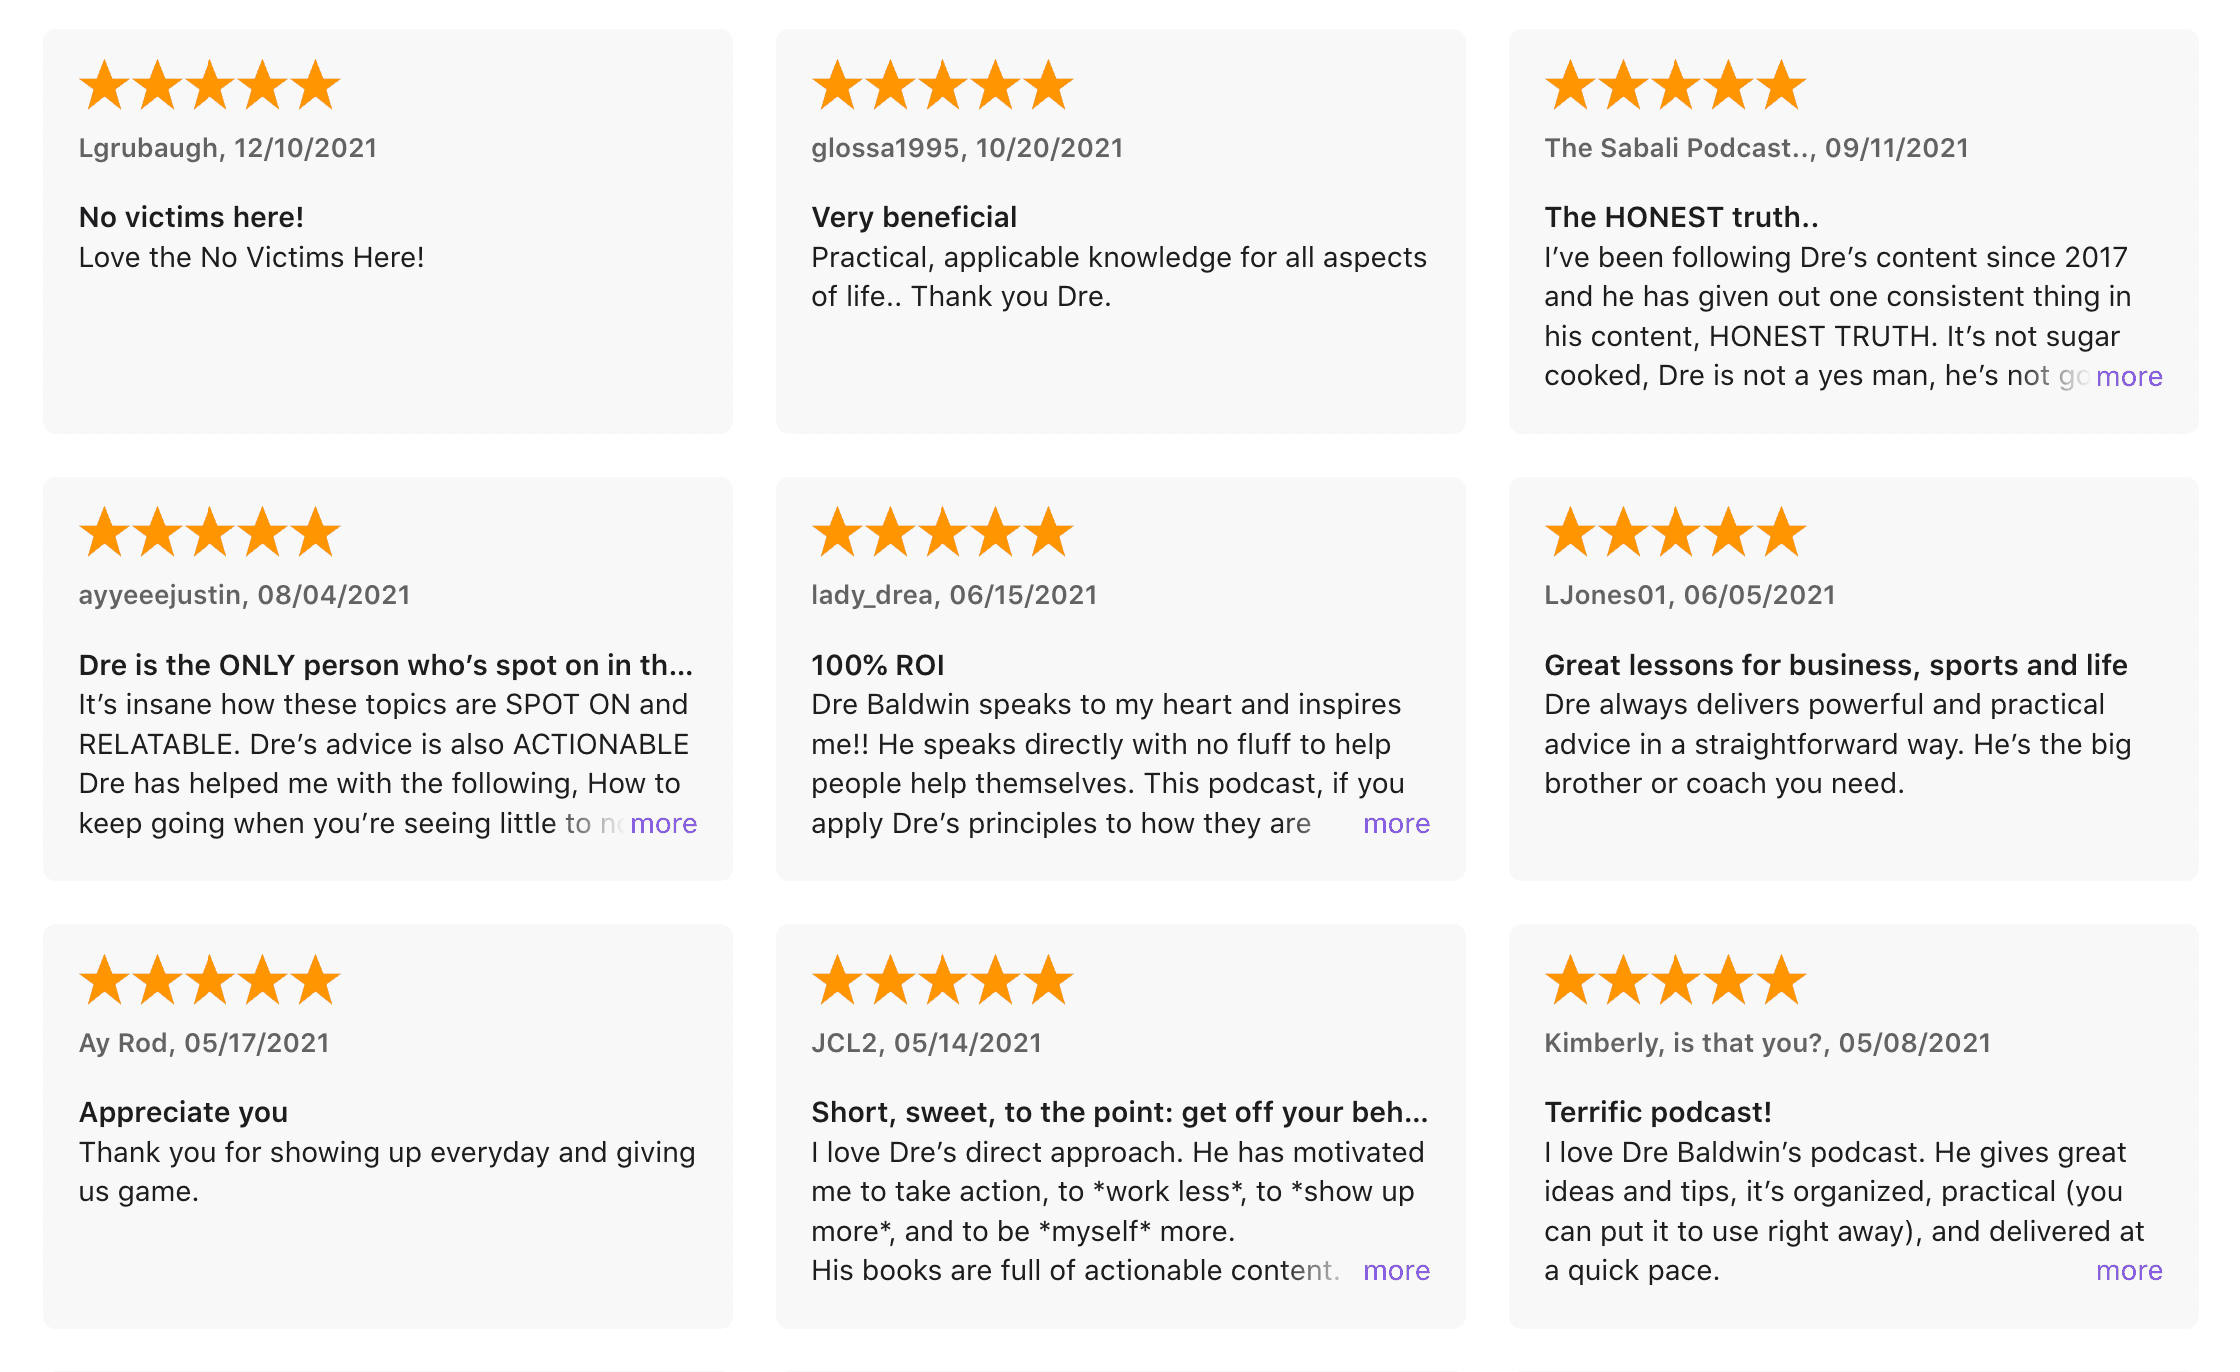Click the stars on Kimberly's review
The height and width of the screenshot is (1372, 2240).
(1675, 980)
